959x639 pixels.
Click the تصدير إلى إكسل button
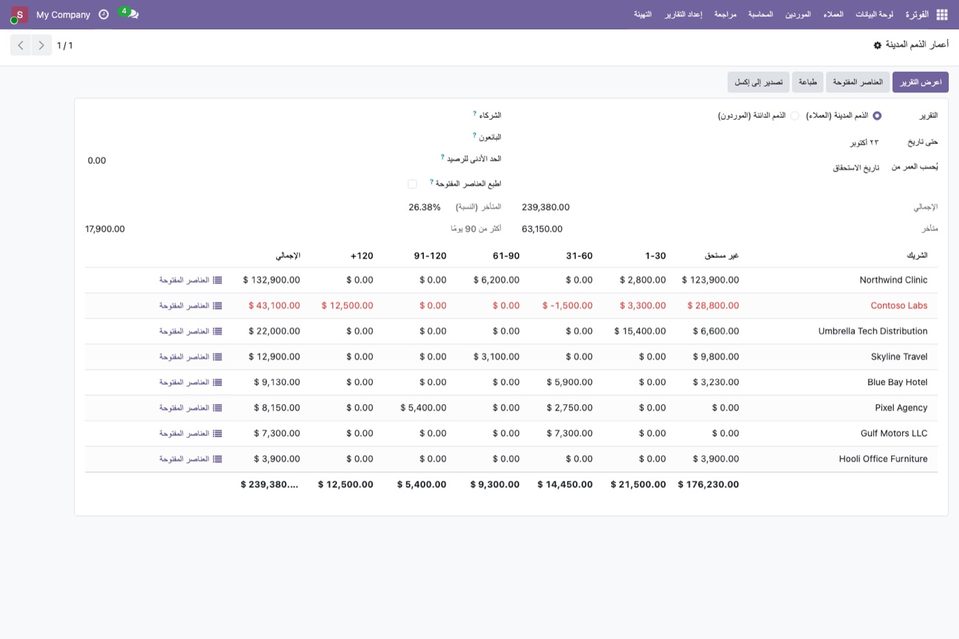(x=758, y=82)
